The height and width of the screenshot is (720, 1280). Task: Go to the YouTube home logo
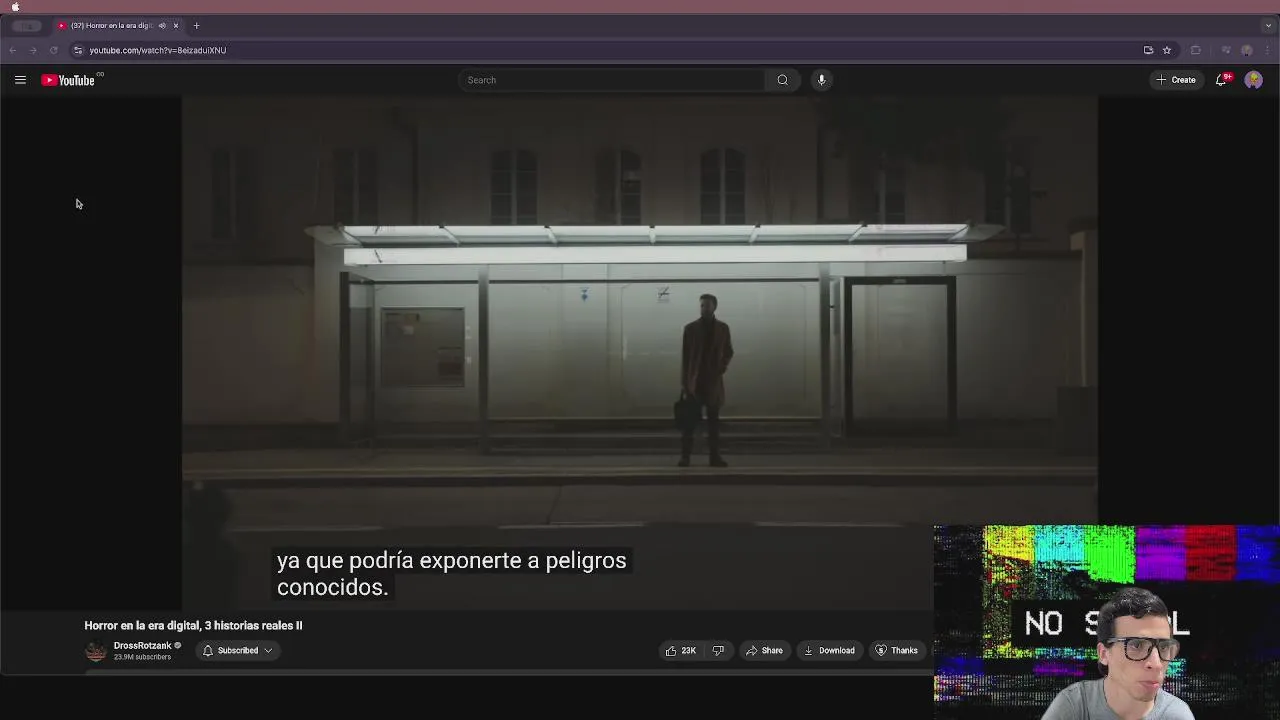click(x=68, y=80)
